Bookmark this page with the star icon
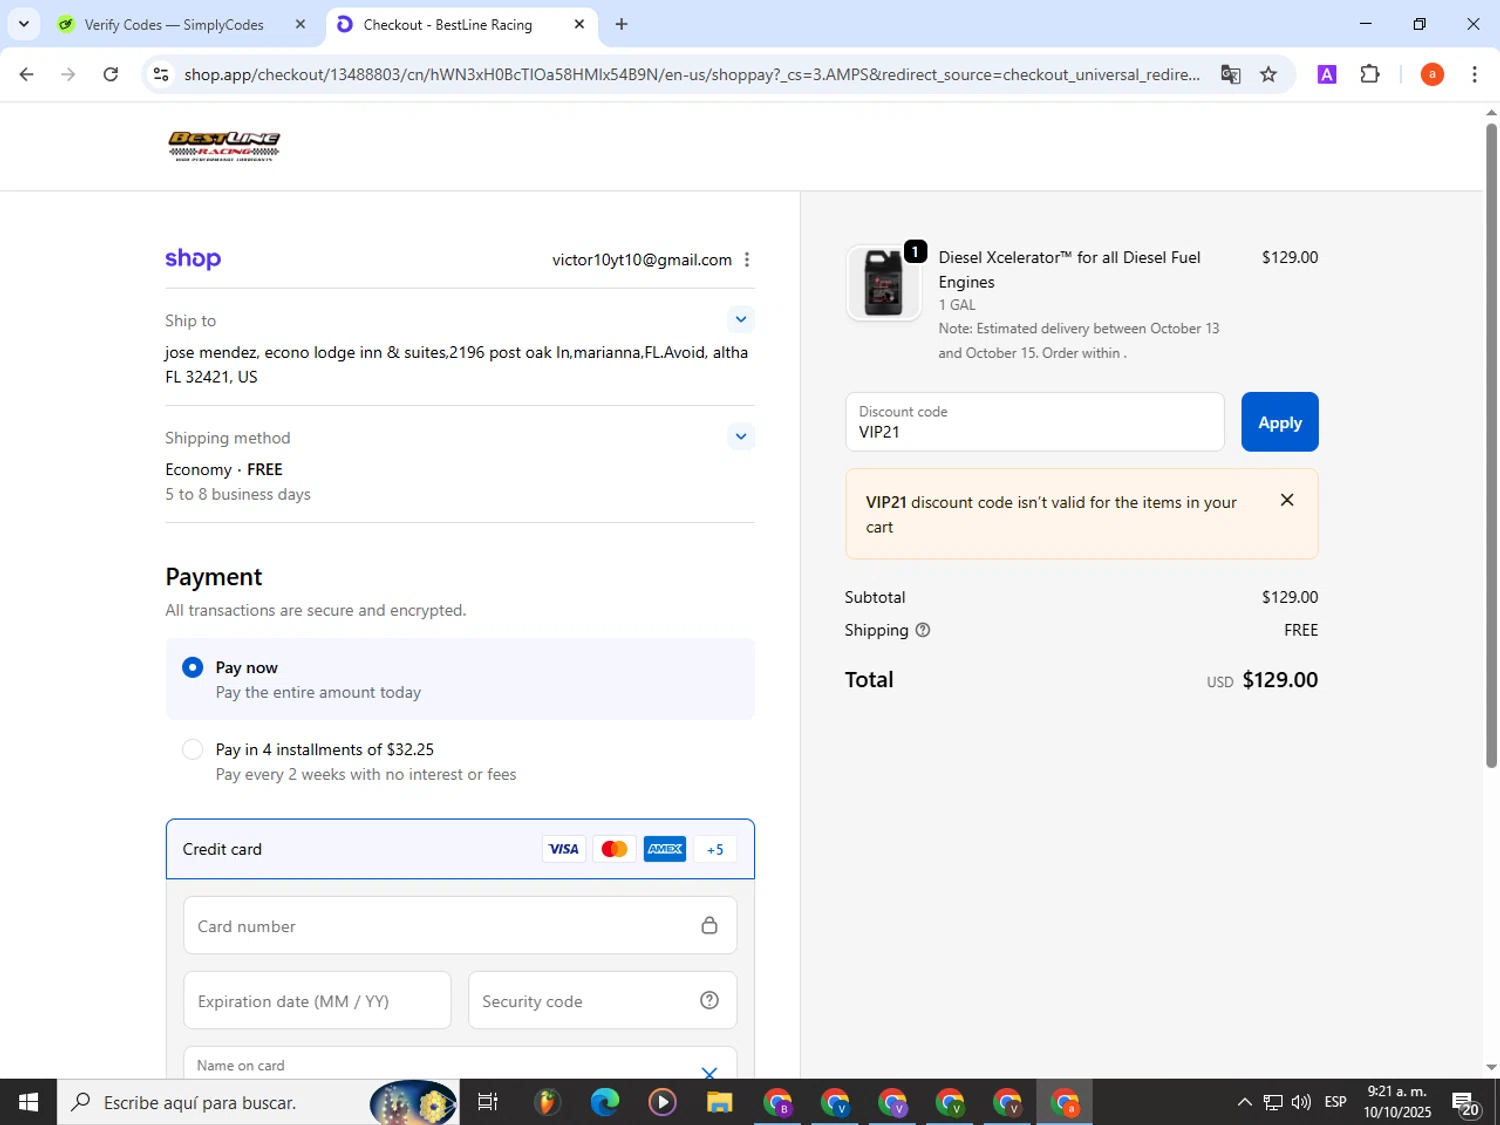Image resolution: width=1500 pixels, height=1125 pixels. 1268,74
